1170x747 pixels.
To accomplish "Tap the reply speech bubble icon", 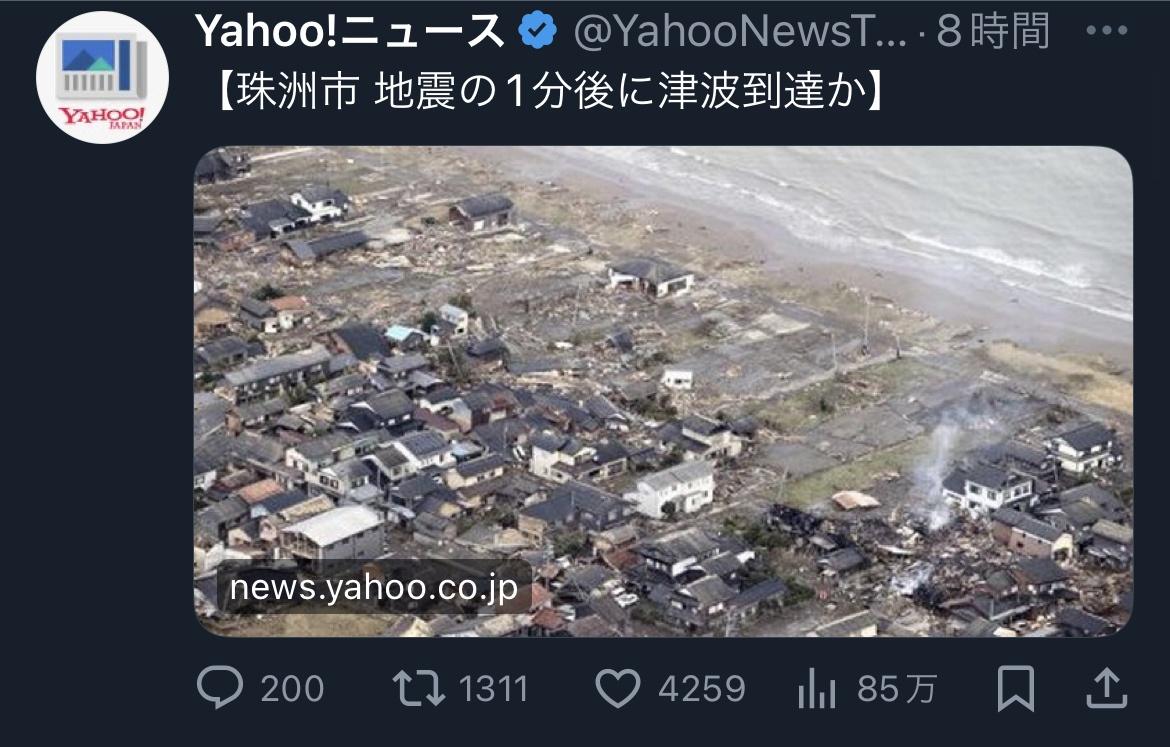I will [x=219, y=687].
